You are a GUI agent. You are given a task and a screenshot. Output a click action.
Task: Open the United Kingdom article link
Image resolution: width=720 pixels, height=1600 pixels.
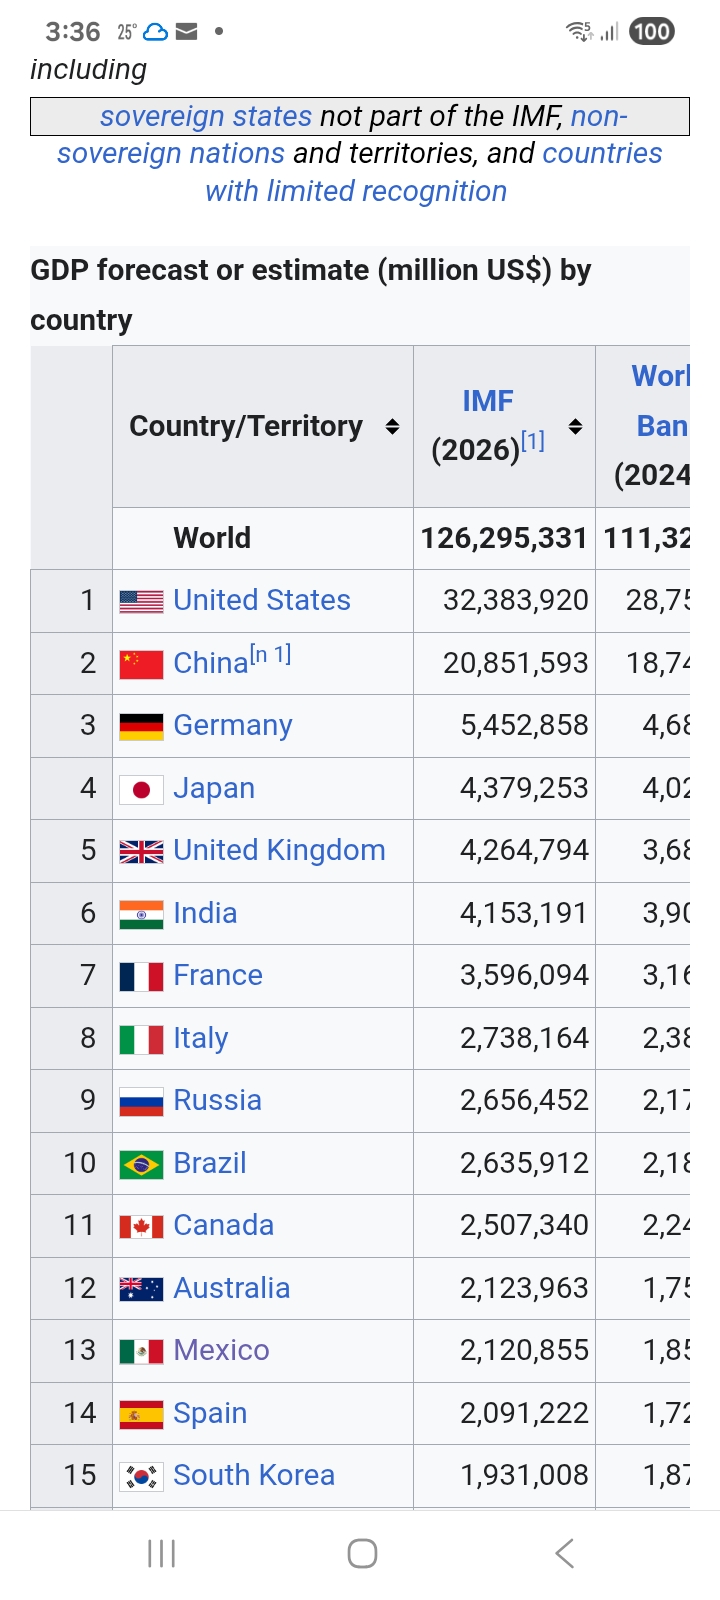tap(279, 850)
